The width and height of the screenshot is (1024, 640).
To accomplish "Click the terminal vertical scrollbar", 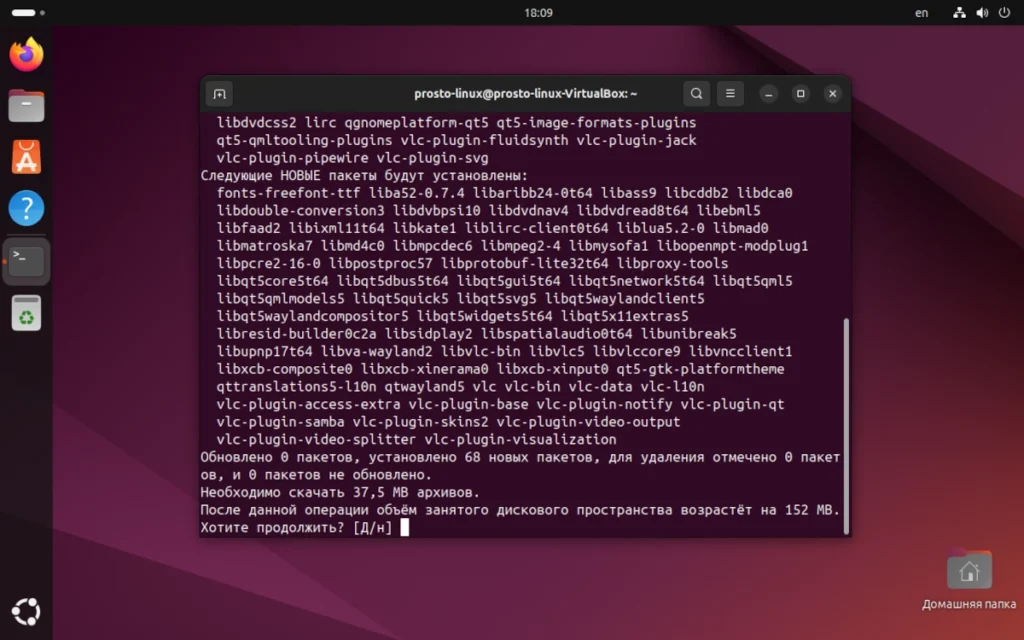I will point(846,426).
